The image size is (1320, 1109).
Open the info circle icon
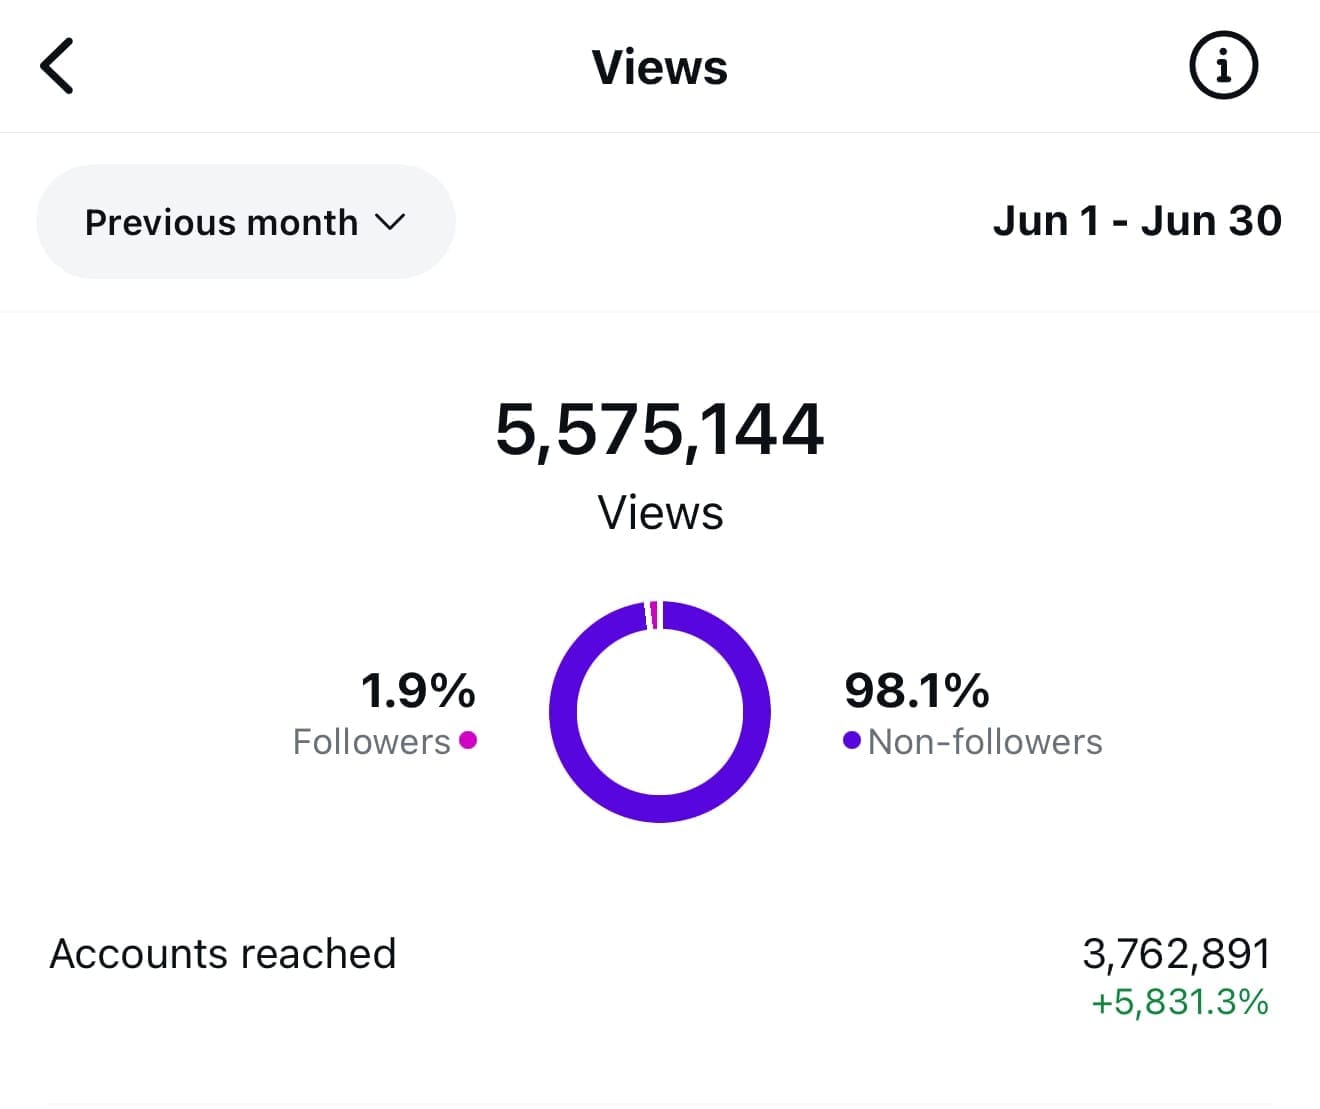pos(1222,66)
